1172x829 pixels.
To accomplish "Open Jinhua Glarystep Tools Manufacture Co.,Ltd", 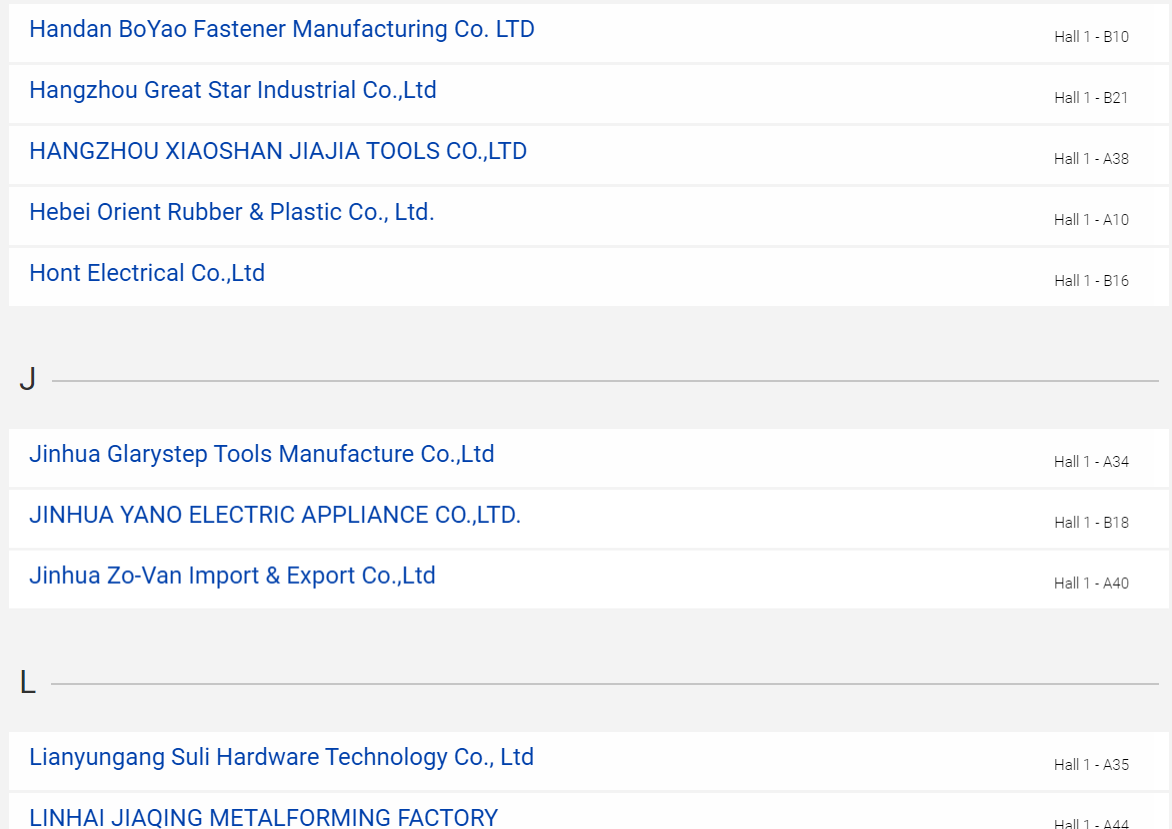I will (262, 454).
